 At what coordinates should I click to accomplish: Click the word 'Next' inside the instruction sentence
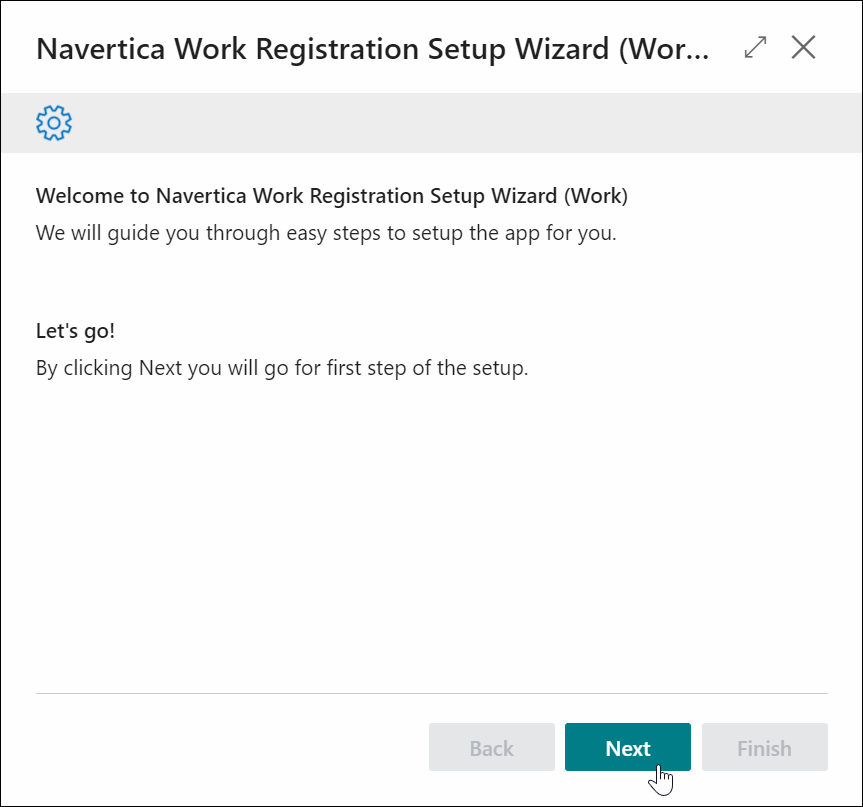[160, 368]
